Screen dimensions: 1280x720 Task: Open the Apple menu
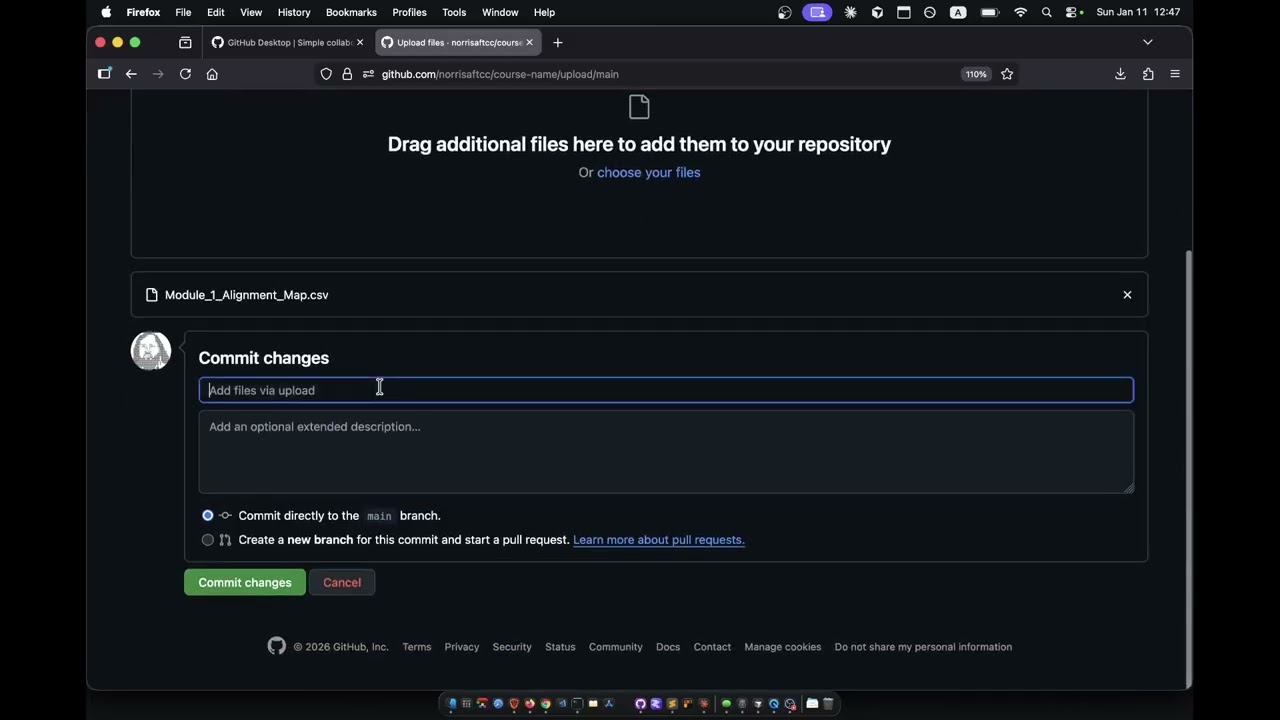[106, 12]
